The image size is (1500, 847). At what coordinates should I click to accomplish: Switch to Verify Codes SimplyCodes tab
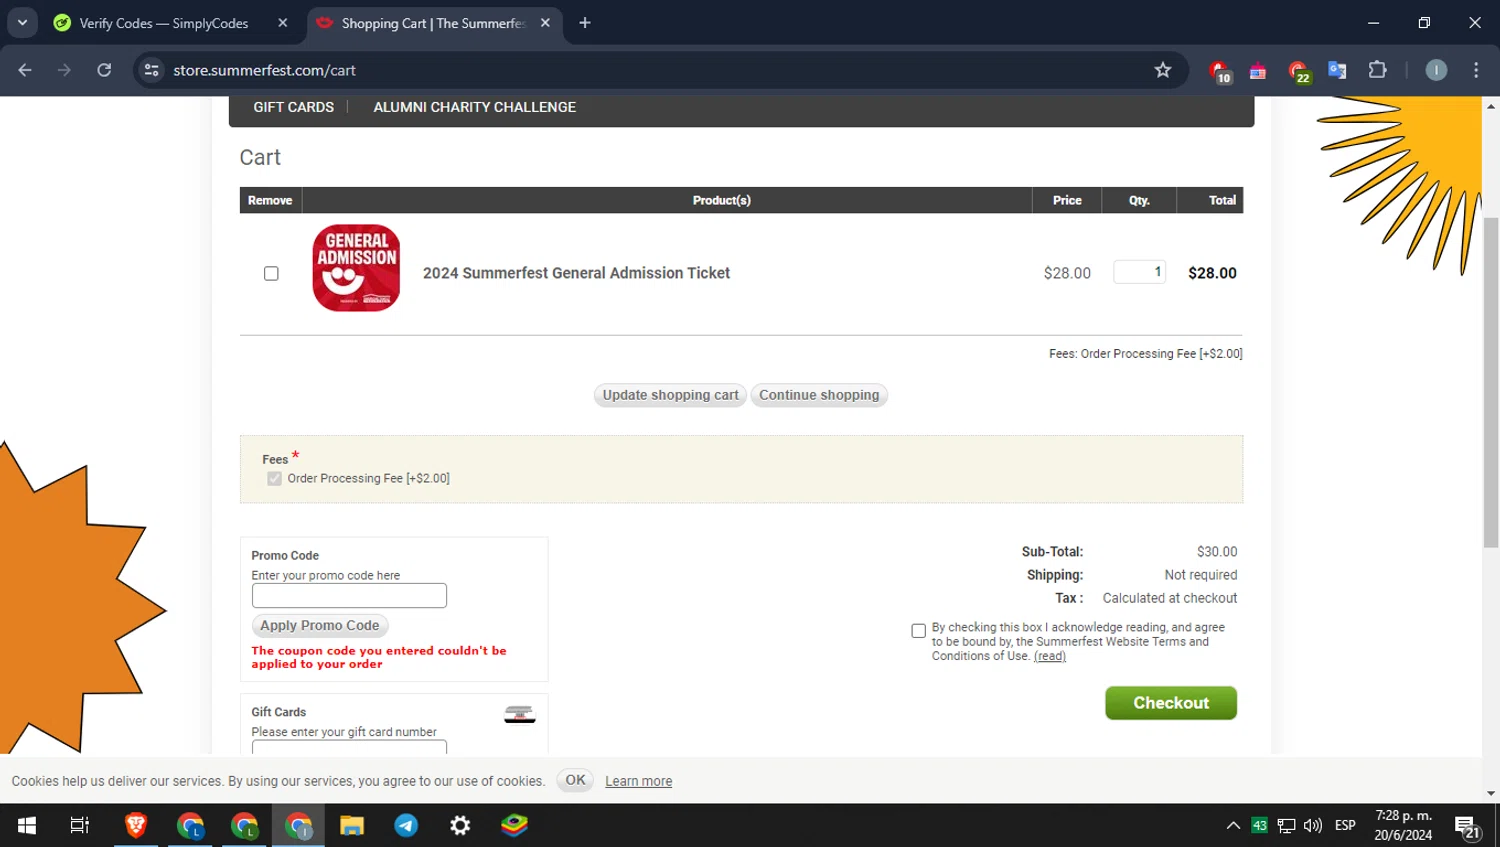point(164,23)
